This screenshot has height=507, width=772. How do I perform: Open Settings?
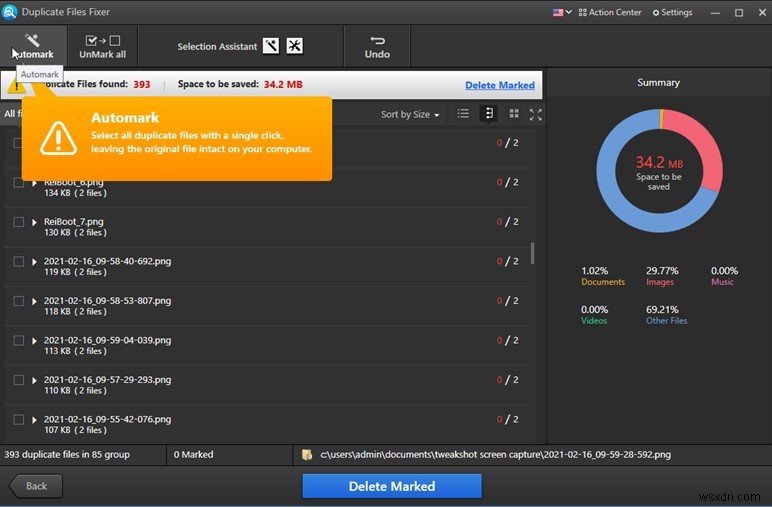(672, 12)
